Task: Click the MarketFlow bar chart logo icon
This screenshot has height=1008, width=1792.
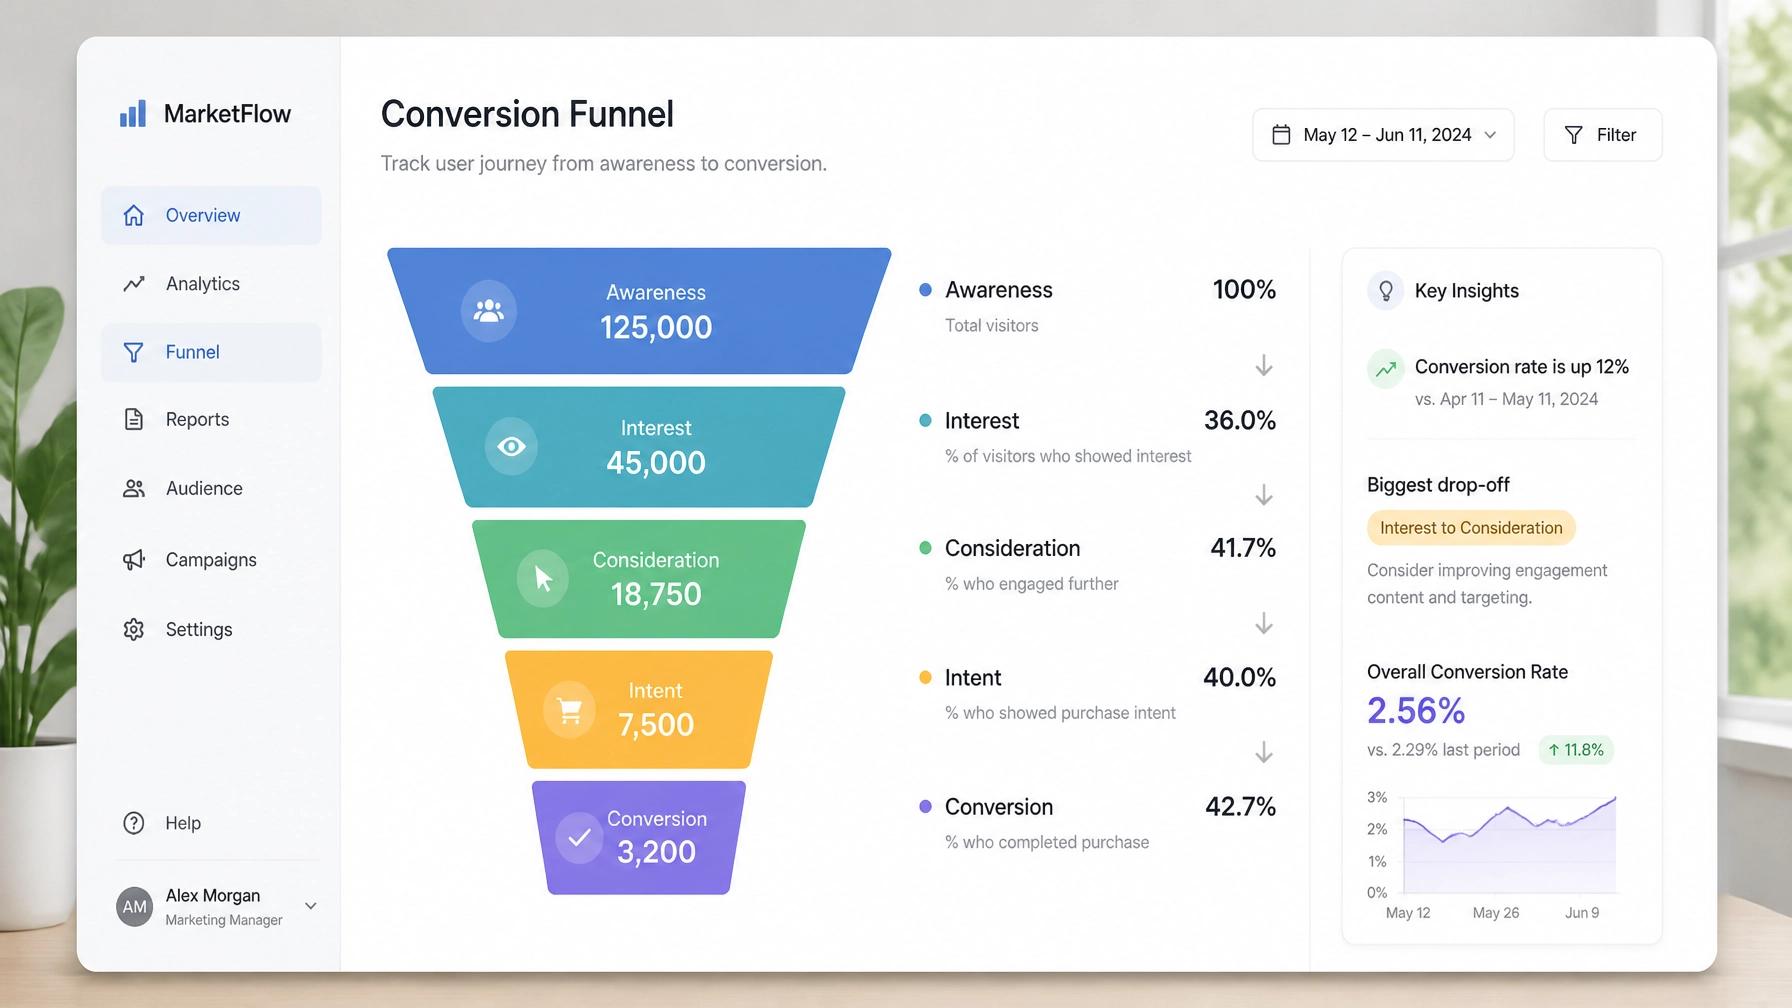Action: 133,113
